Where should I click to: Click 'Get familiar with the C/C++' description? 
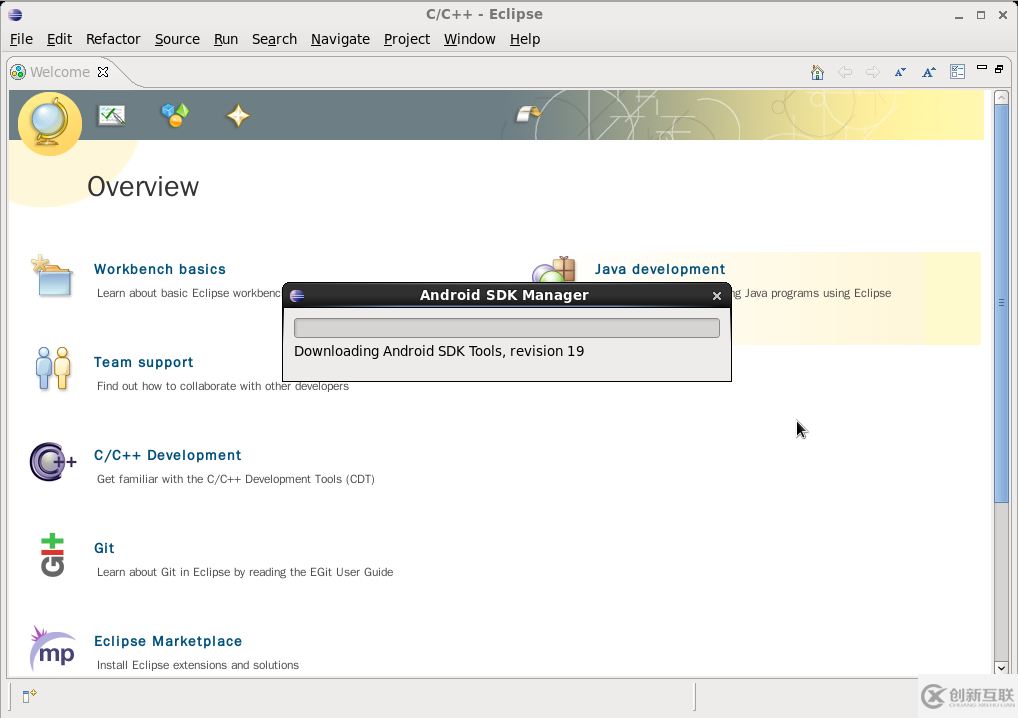point(236,479)
